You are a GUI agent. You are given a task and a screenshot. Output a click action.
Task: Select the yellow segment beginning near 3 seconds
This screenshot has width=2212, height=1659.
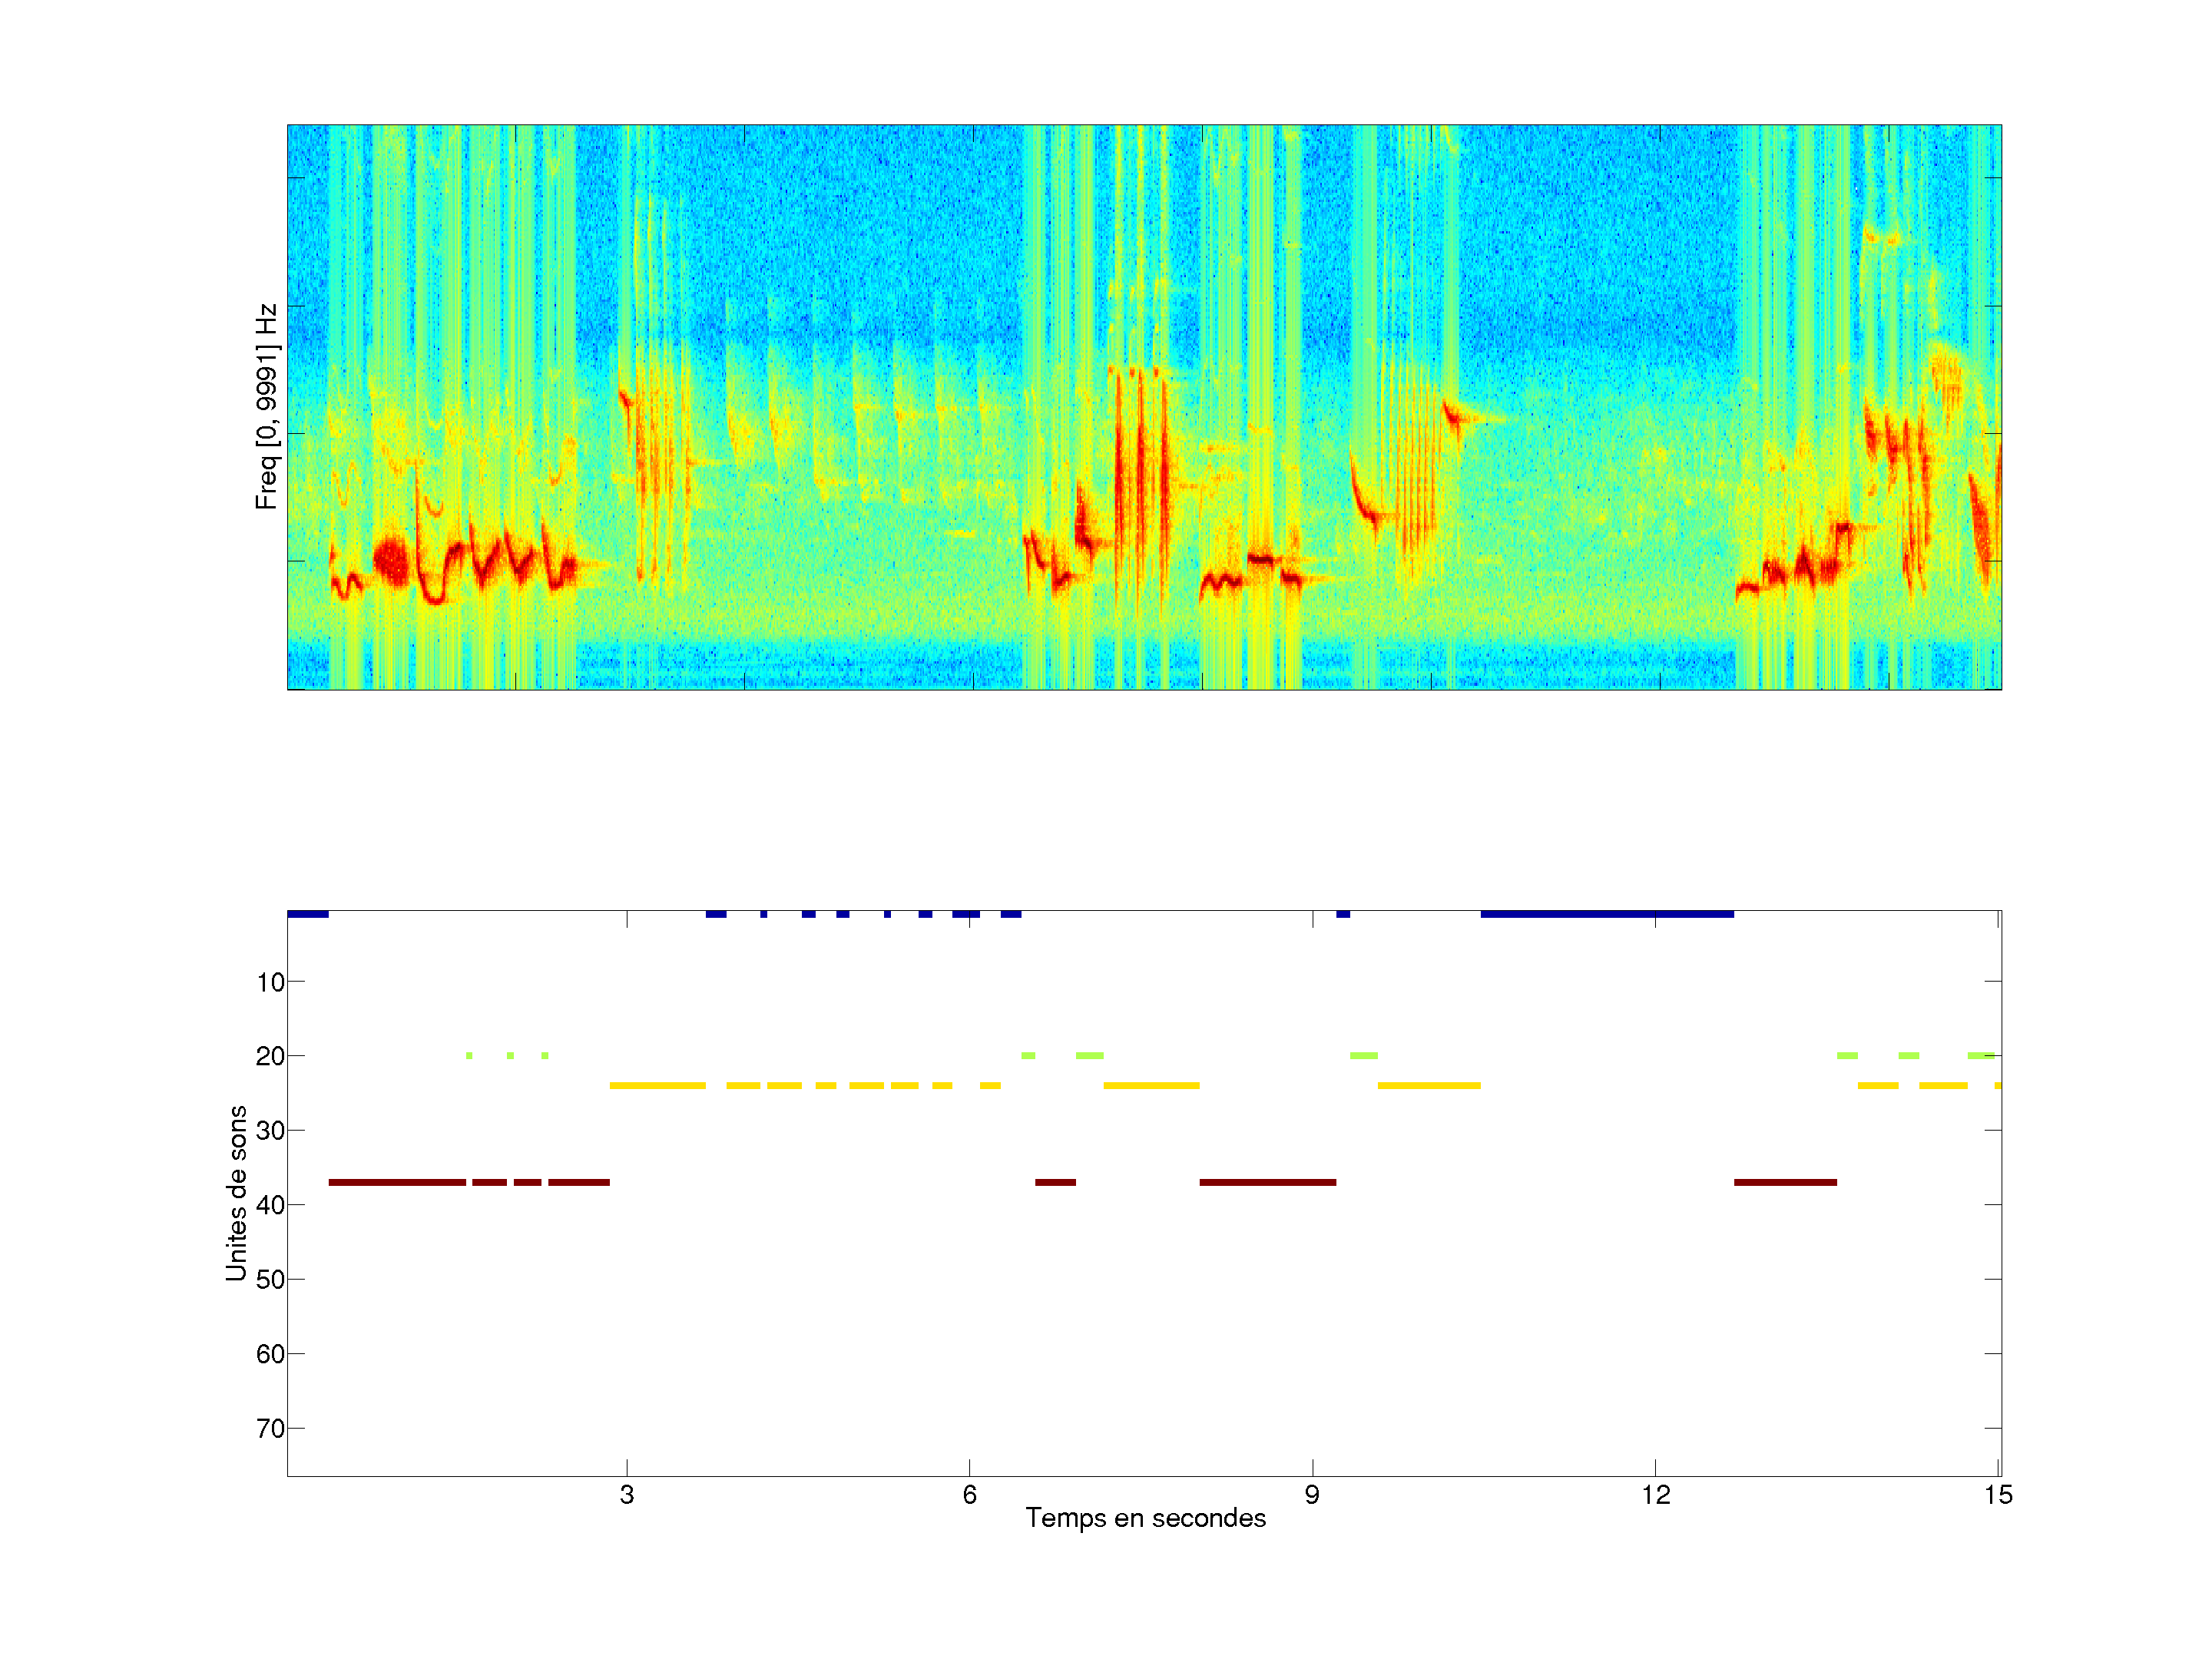[x=657, y=1085]
